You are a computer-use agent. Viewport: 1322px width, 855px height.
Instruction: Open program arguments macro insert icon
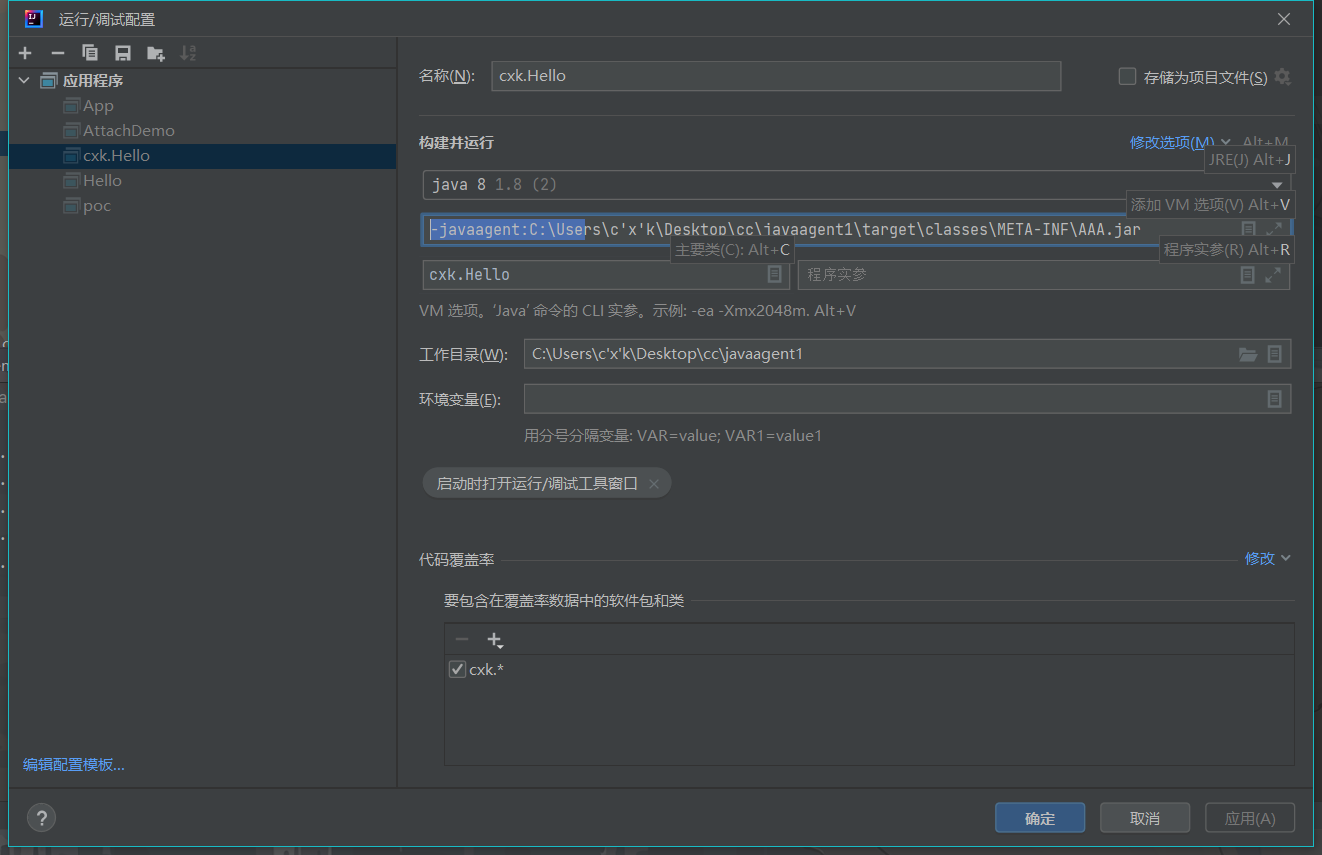(1247, 274)
